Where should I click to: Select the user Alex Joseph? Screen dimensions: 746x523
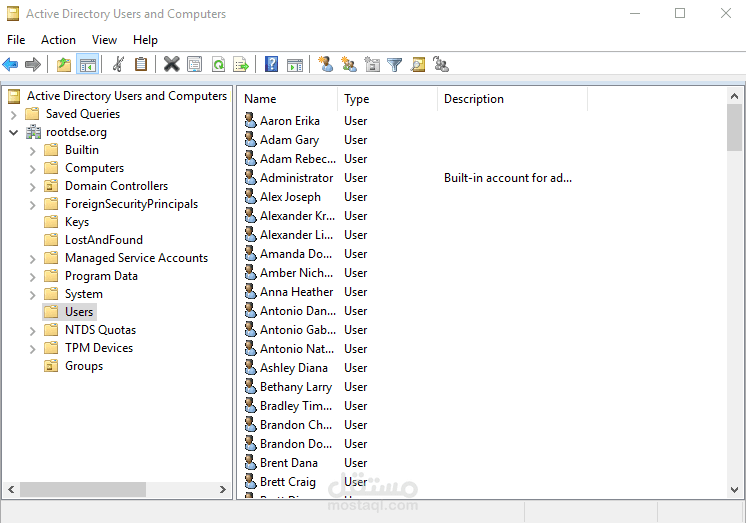290,197
